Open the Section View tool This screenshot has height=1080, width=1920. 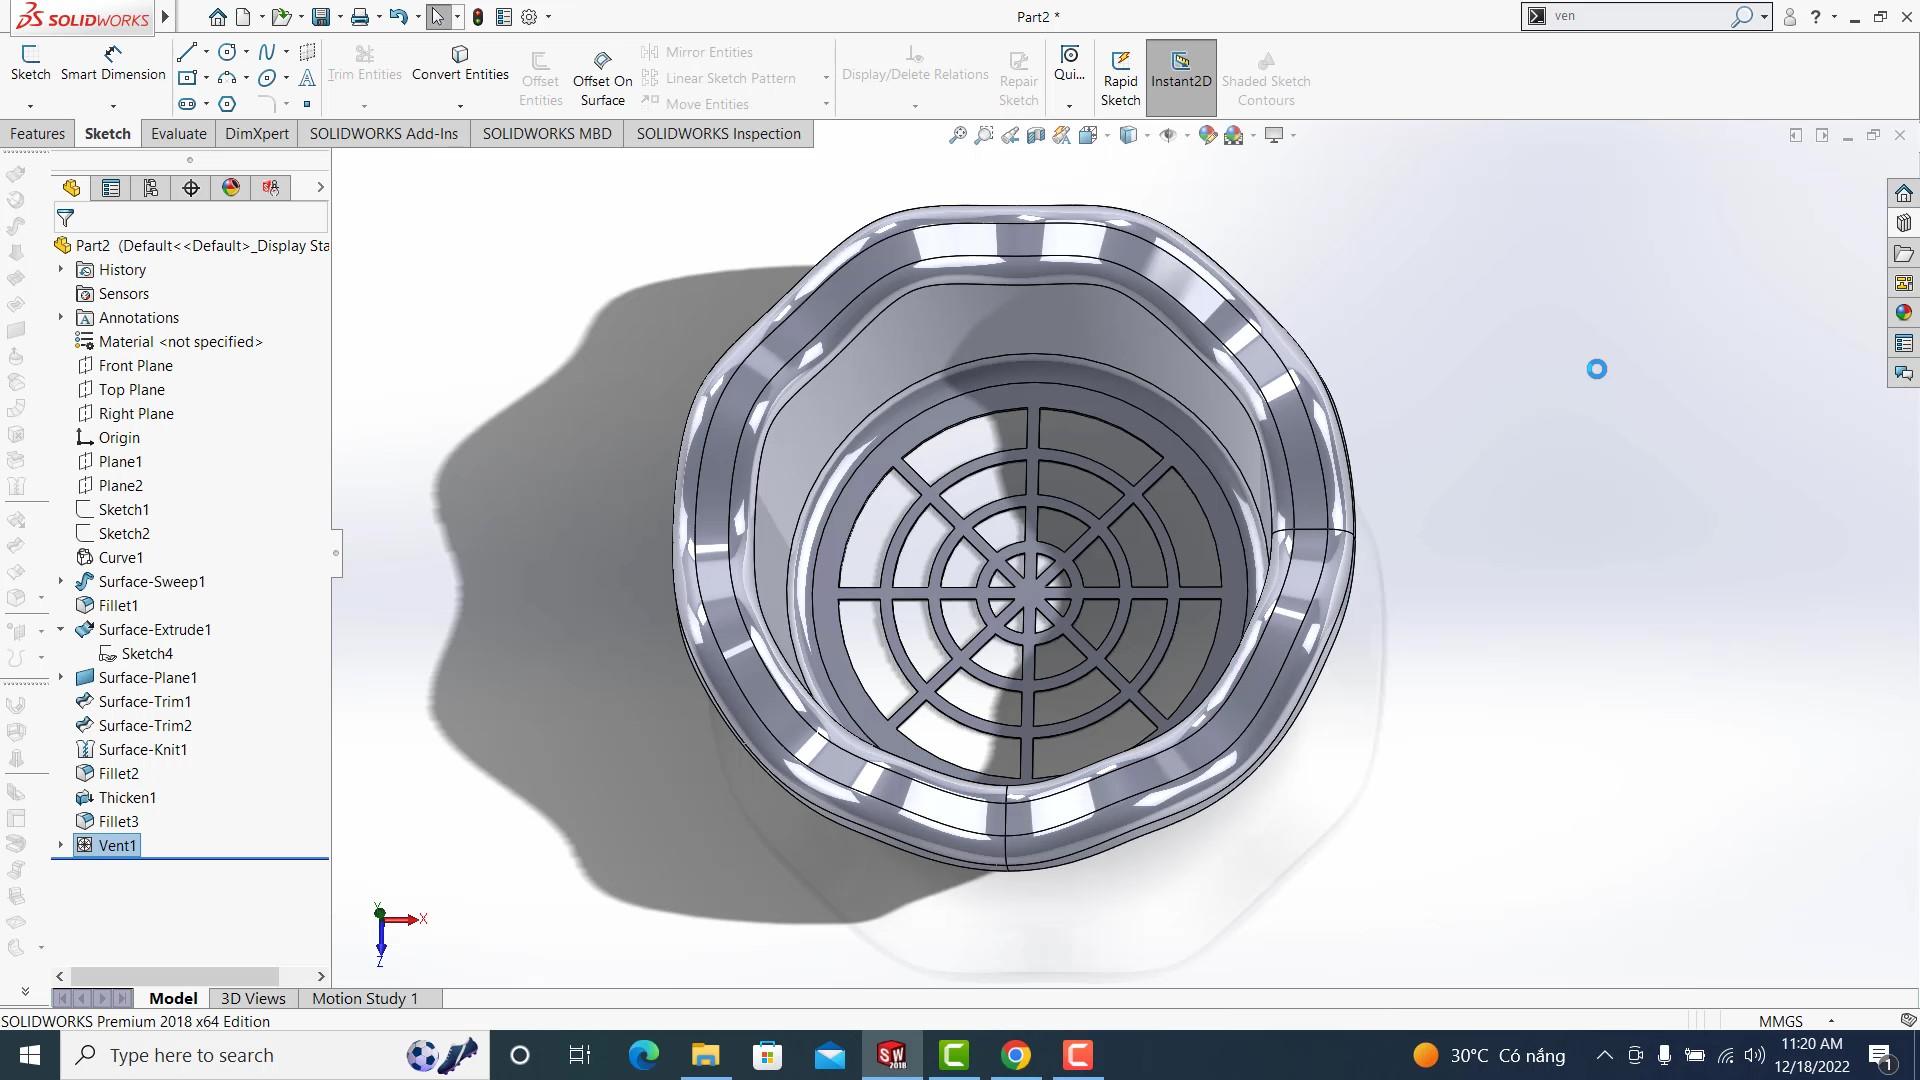[1036, 135]
